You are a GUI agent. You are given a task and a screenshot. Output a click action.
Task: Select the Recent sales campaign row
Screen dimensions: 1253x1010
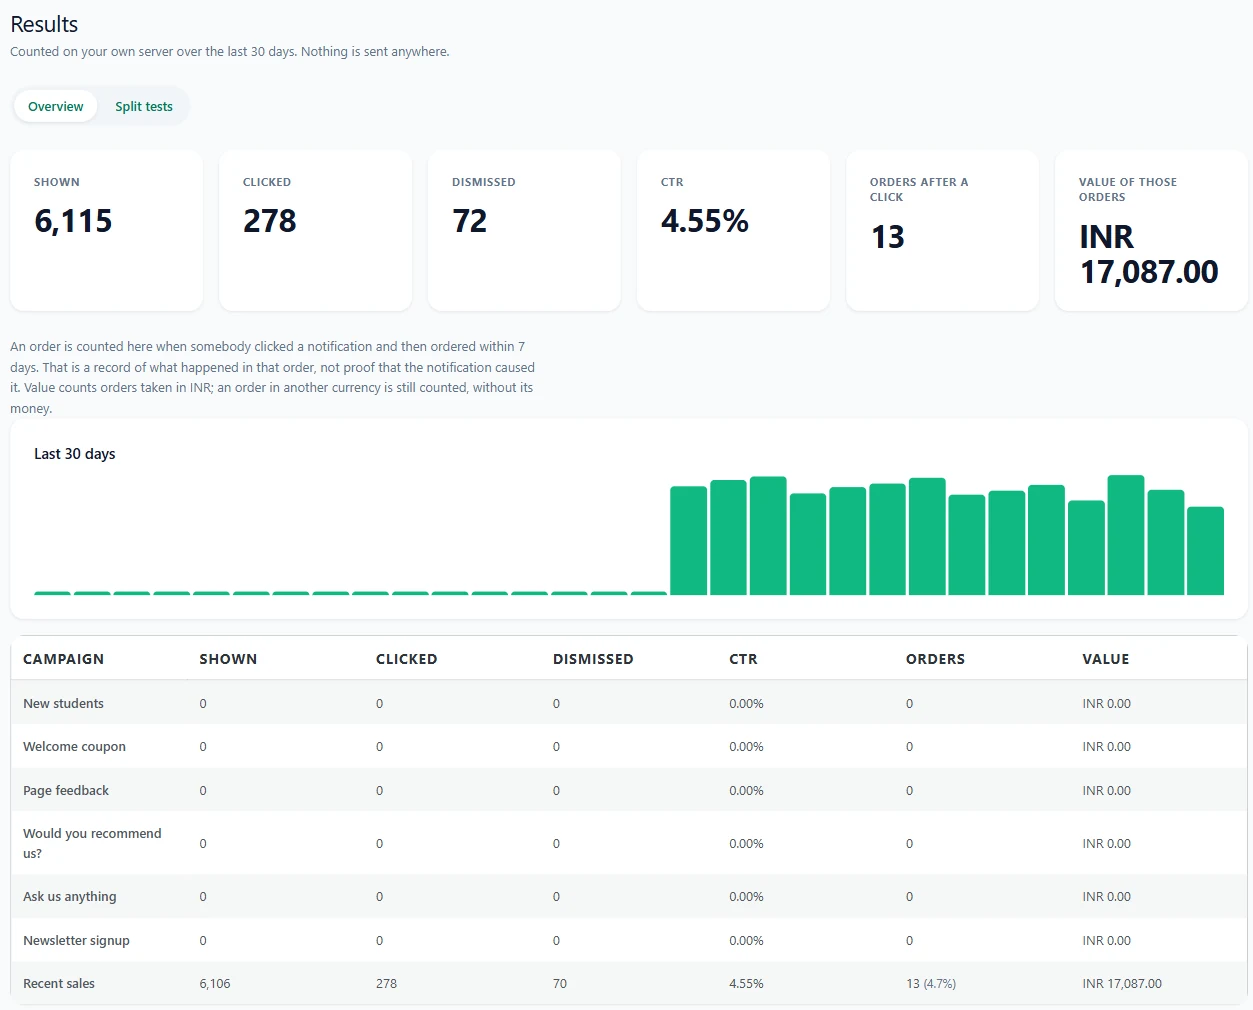[x=629, y=983]
